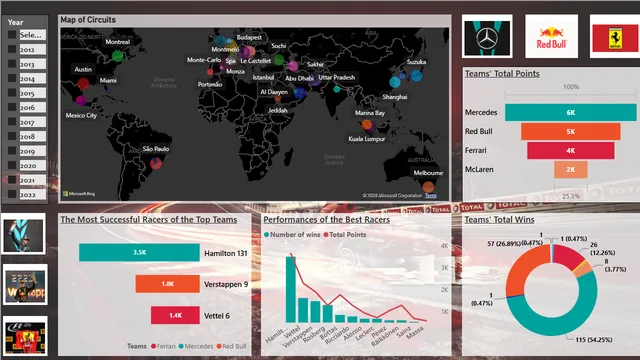Screen dimensions: 640x360
Task: Check the 2013 year checkbox
Action: (12, 64)
